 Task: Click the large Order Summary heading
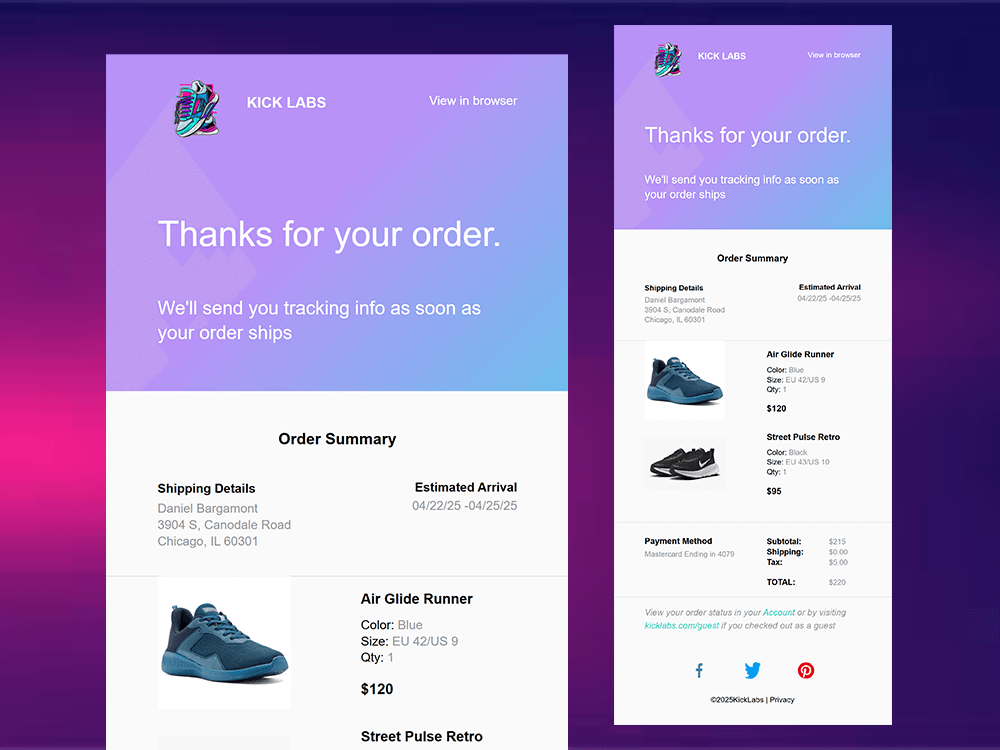(x=337, y=439)
